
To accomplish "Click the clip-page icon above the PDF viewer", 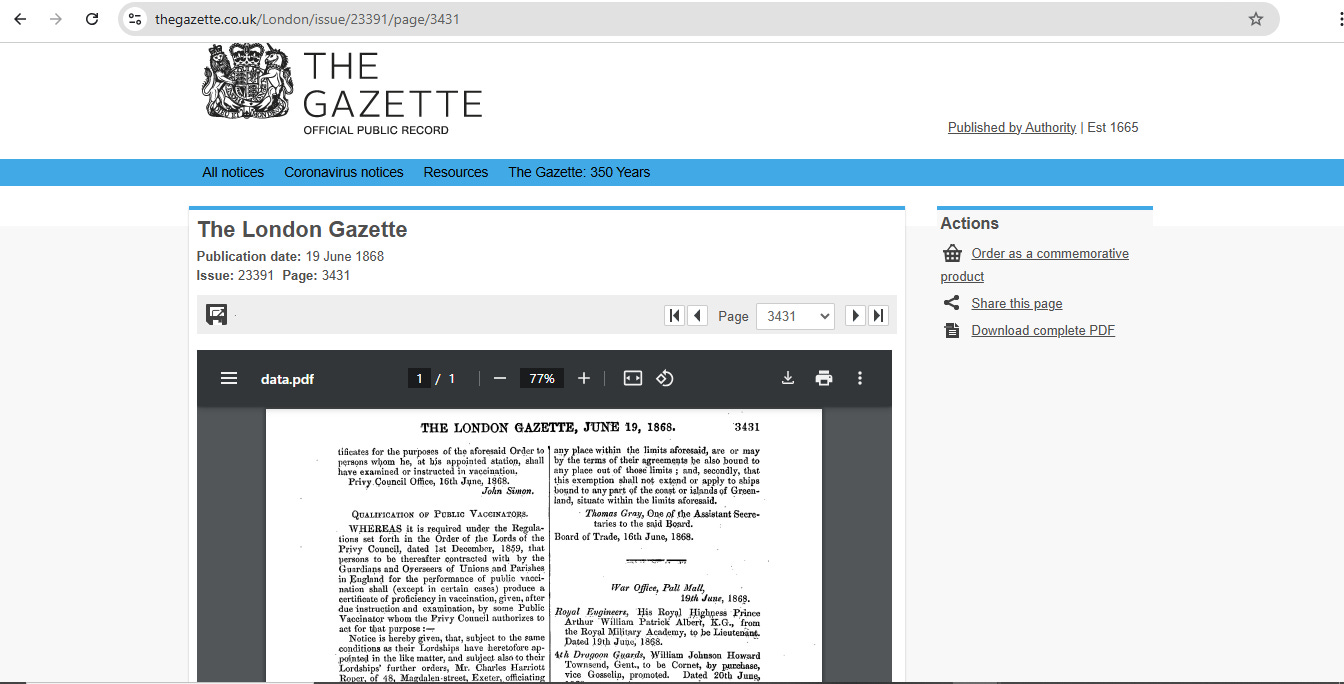I will 216,315.
